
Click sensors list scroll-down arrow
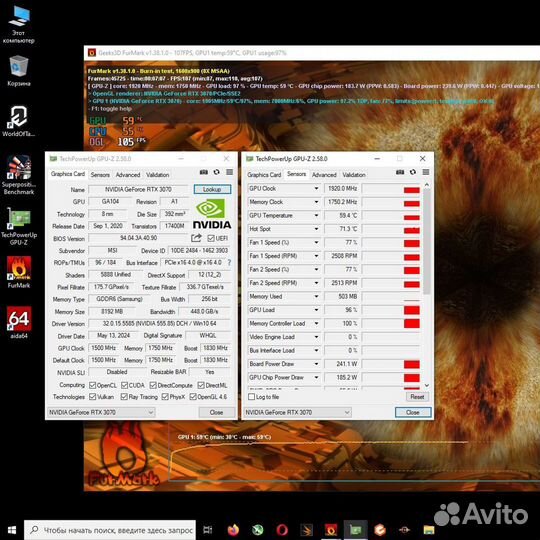[427, 385]
